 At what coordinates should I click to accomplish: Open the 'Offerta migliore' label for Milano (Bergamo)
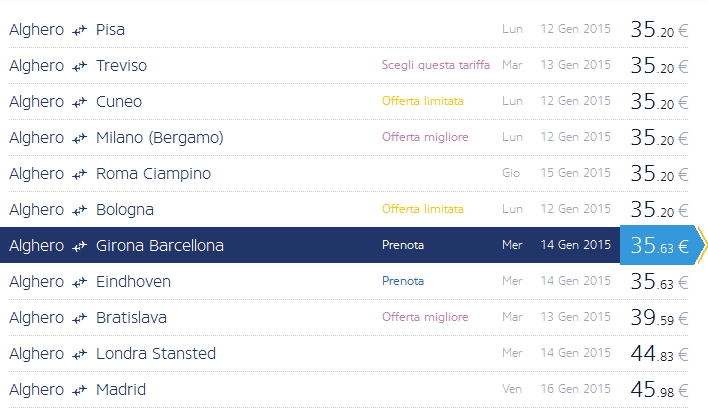point(424,138)
